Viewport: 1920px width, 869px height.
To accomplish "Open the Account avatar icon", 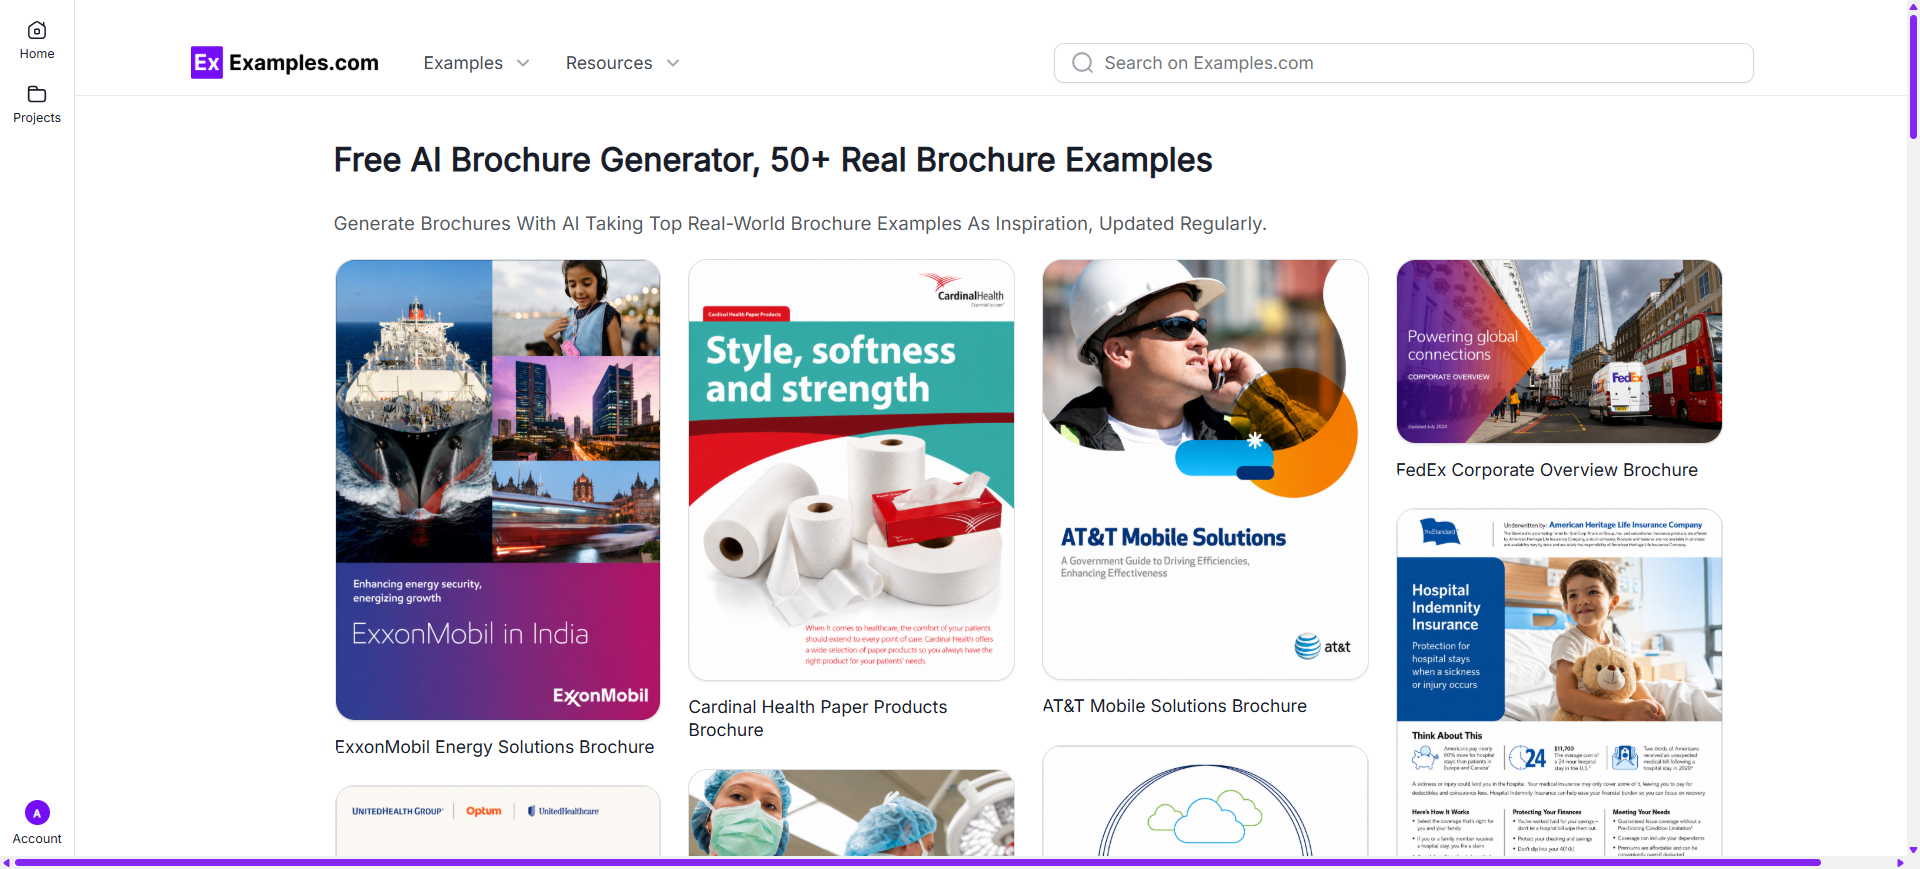I will click(x=37, y=813).
